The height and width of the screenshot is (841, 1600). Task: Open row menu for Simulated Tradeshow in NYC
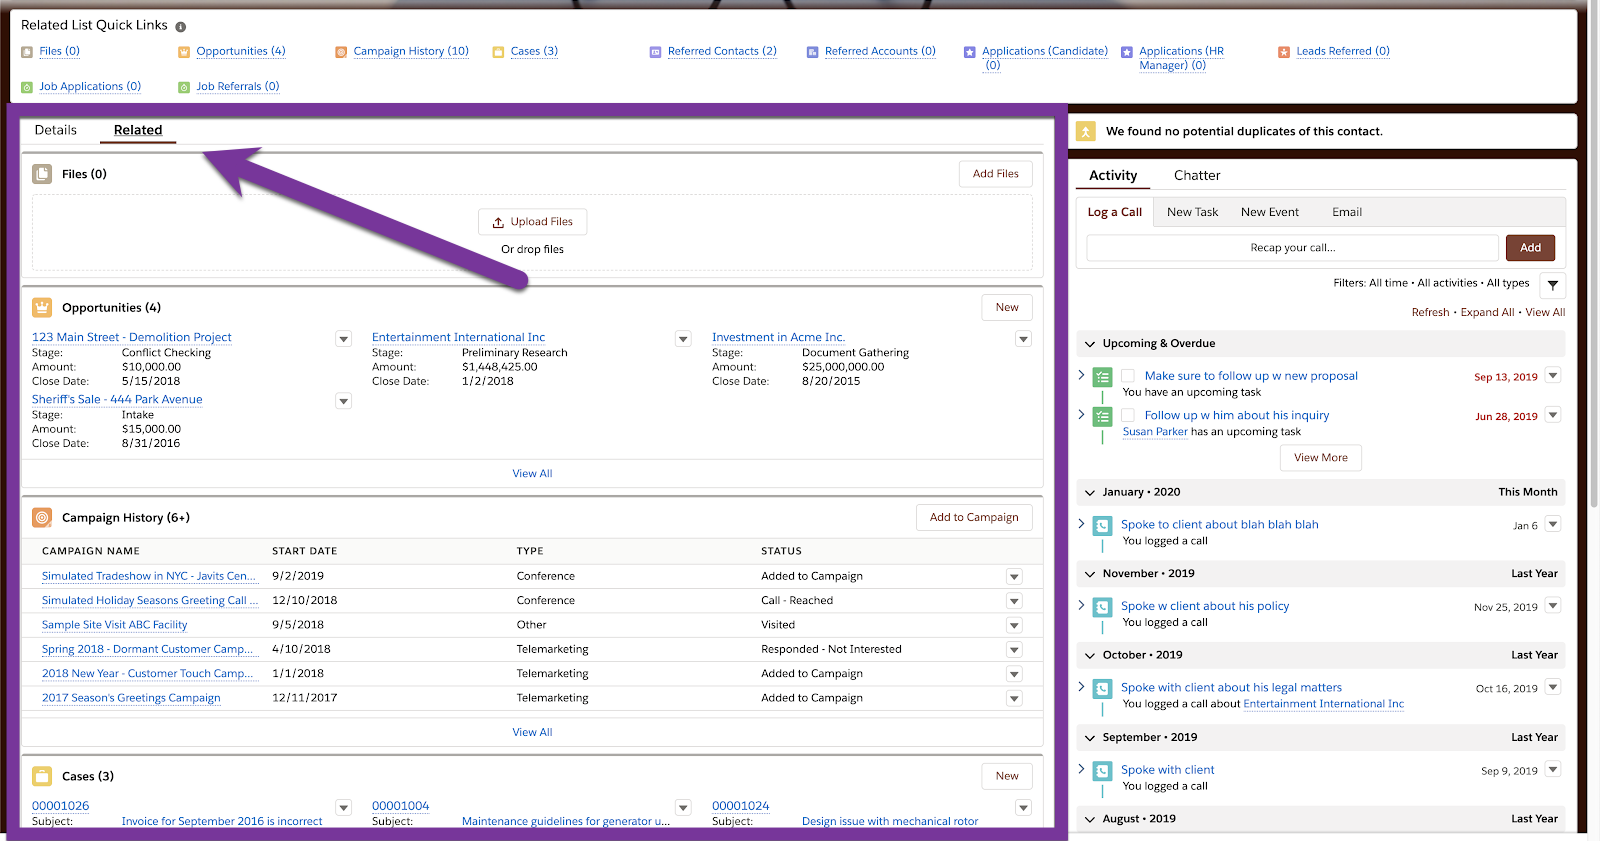pos(1014,577)
